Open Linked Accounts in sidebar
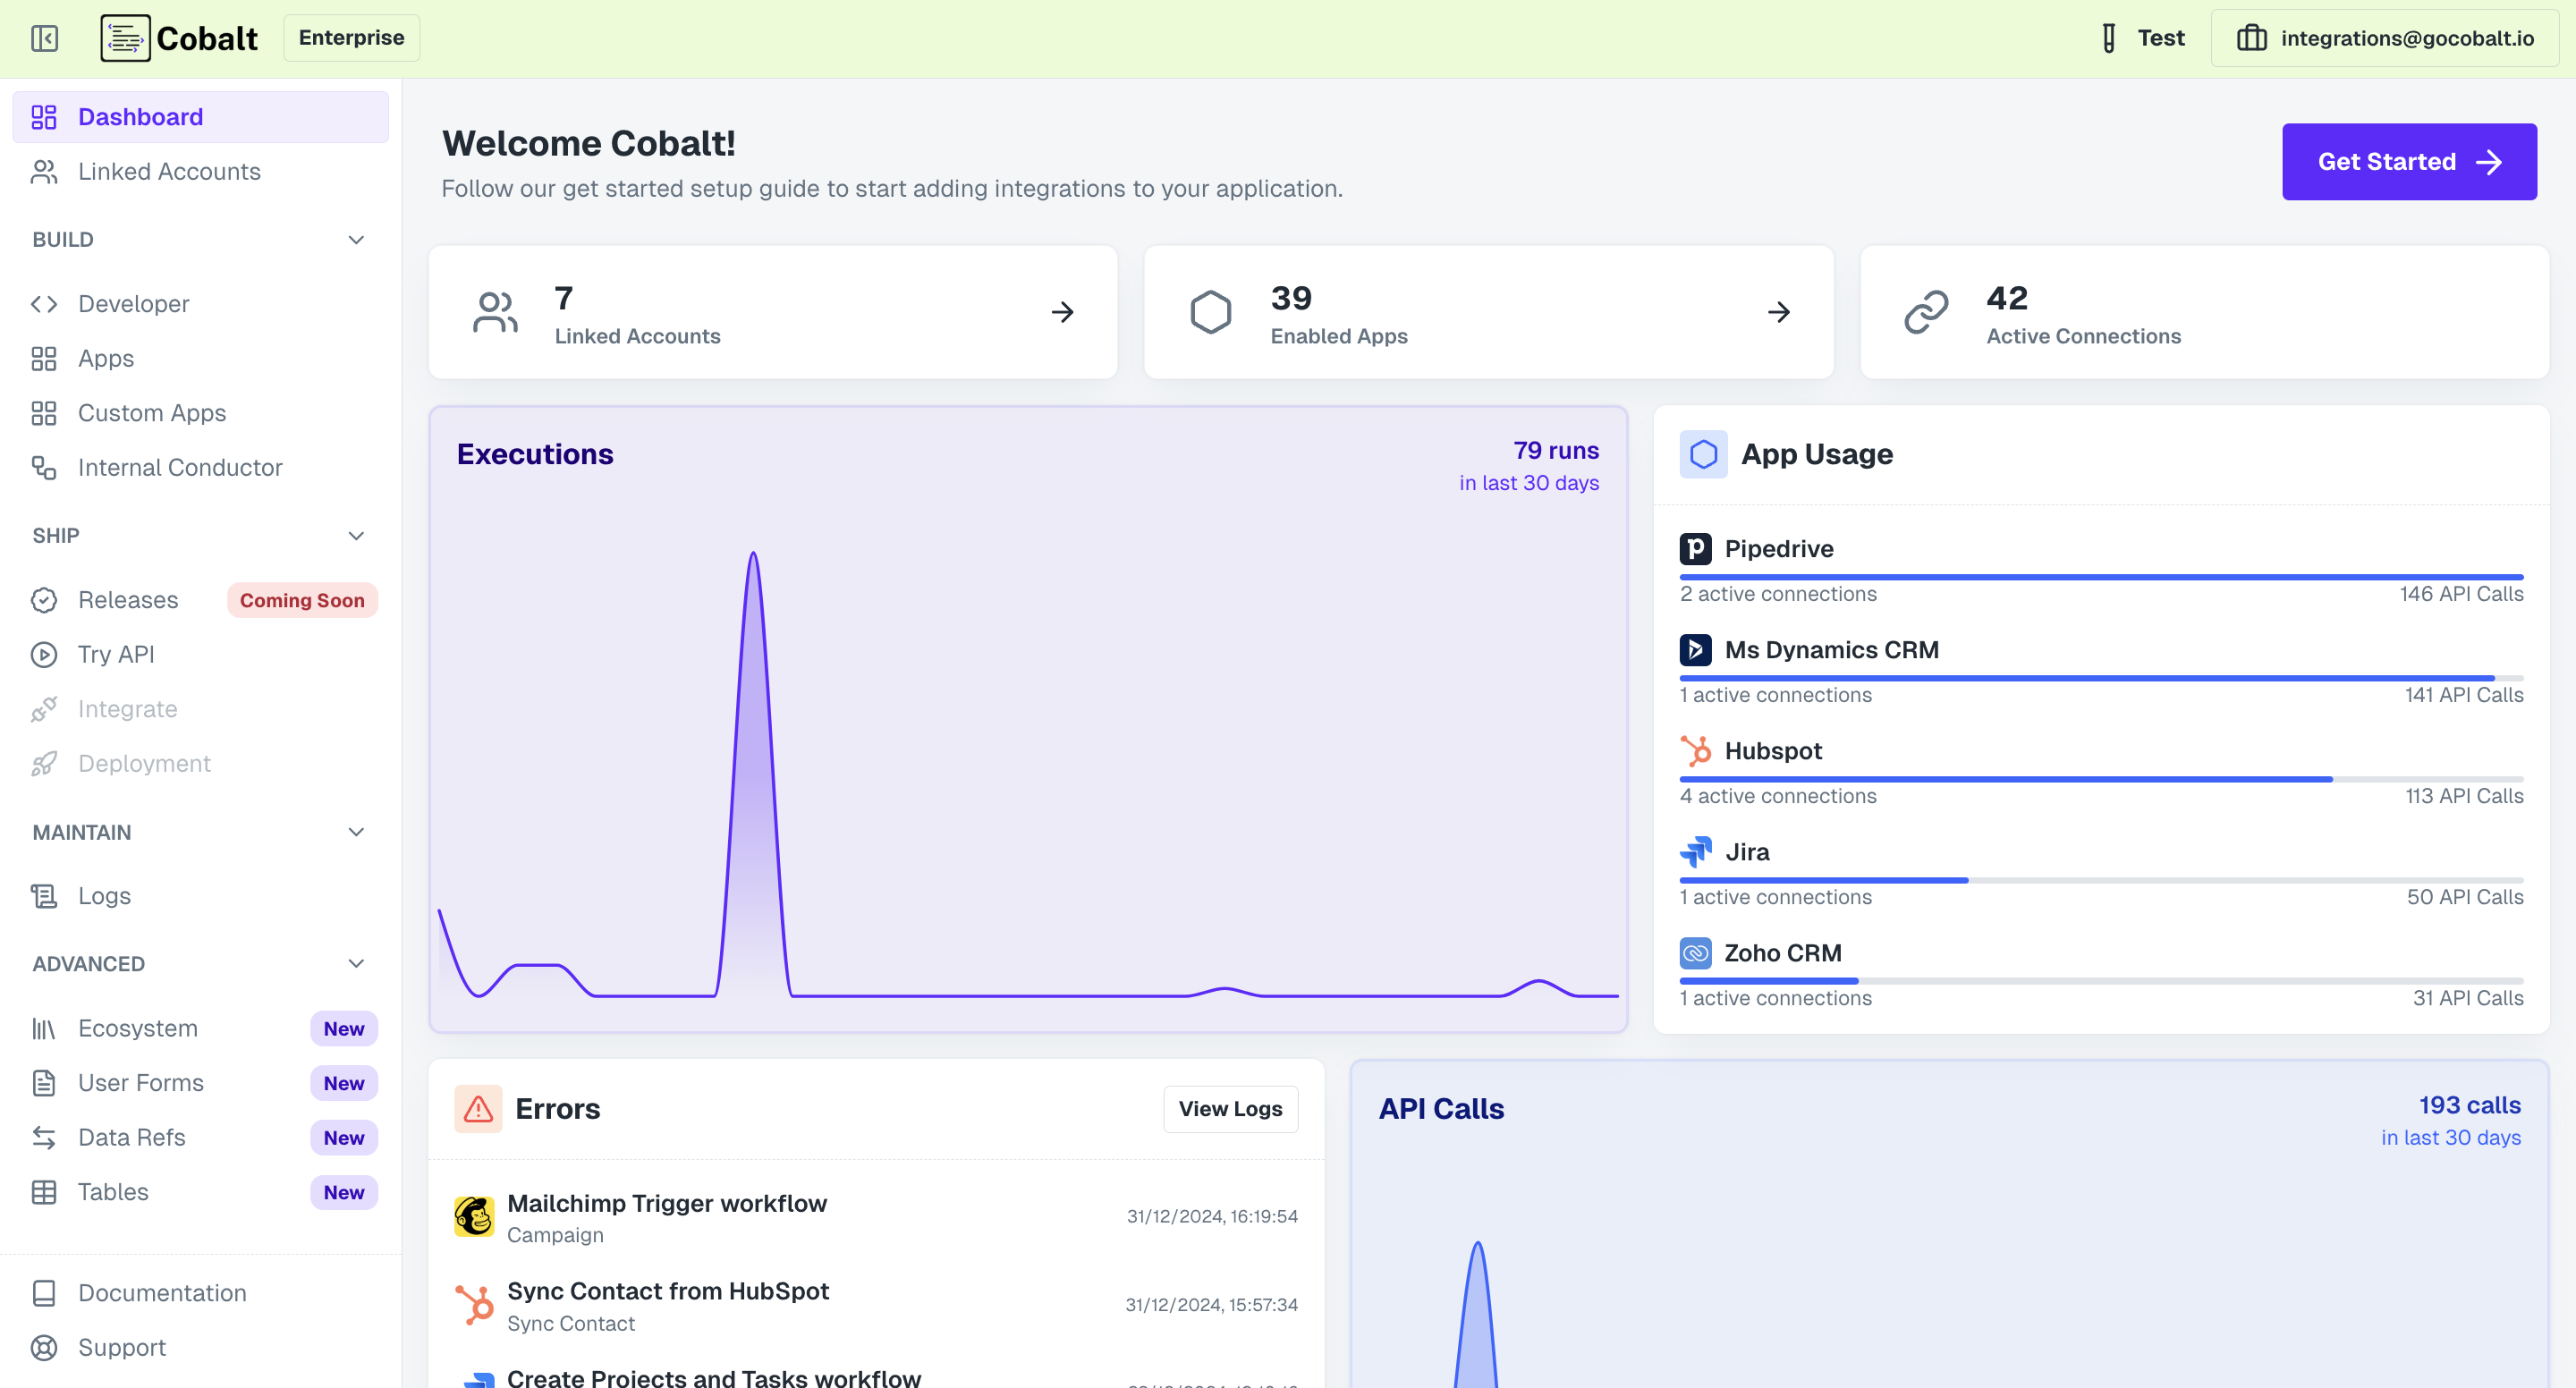The height and width of the screenshot is (1388, 2576). (169, 172)
